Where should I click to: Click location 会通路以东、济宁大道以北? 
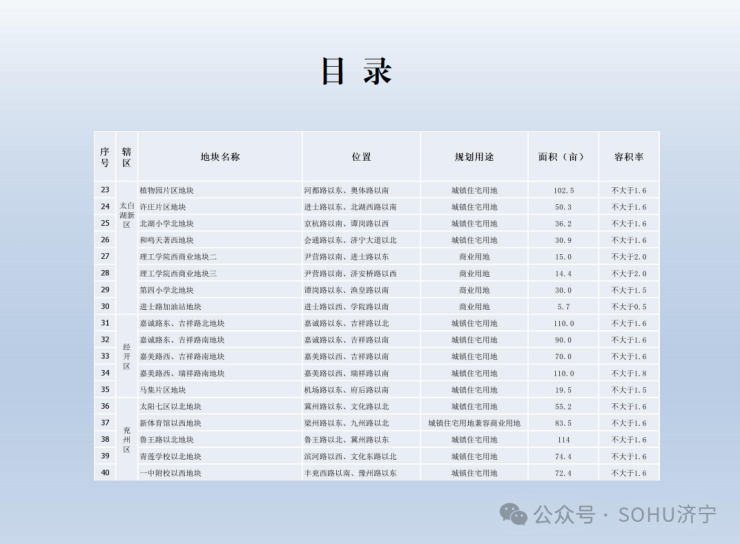pos(350,240)
